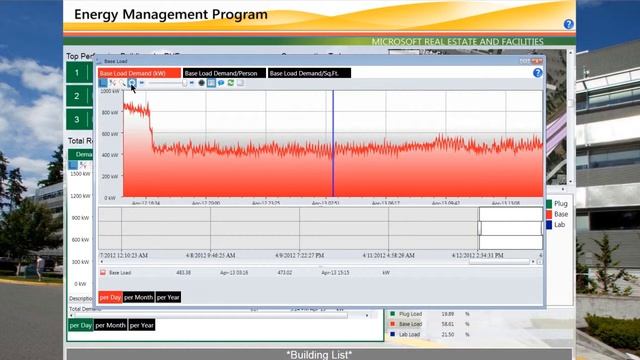Image resolution: width=640 pixels, height=360 pixels.
Task: Open help in Base Load window
Action: pyautogui.click(x=538, y=73)
